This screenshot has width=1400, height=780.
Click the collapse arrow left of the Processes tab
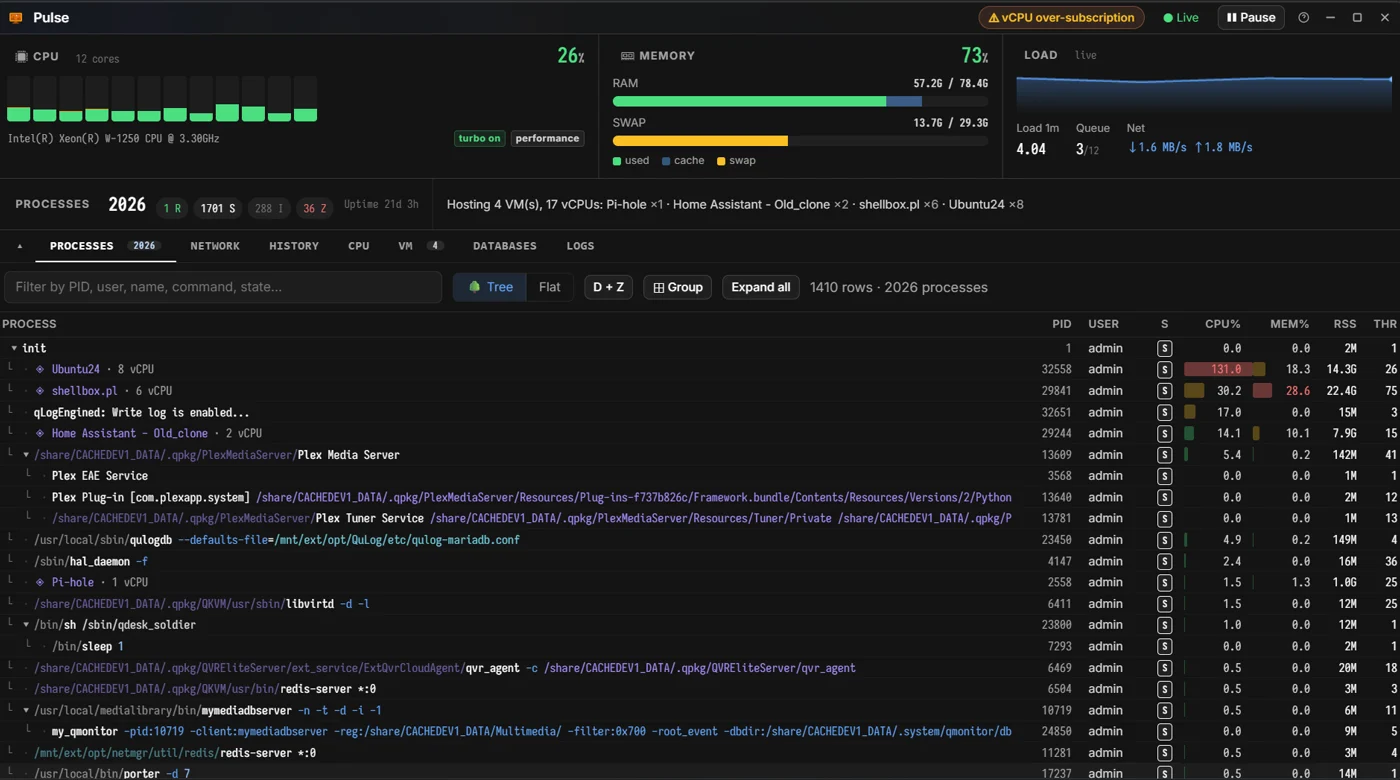pos(19,246)
